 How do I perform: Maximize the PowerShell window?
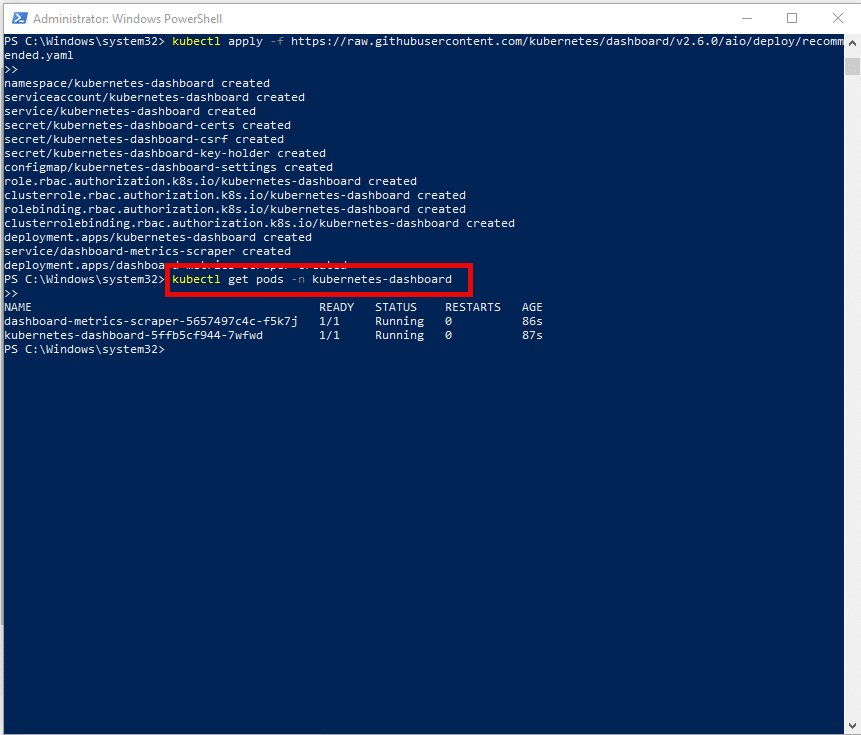792,18
